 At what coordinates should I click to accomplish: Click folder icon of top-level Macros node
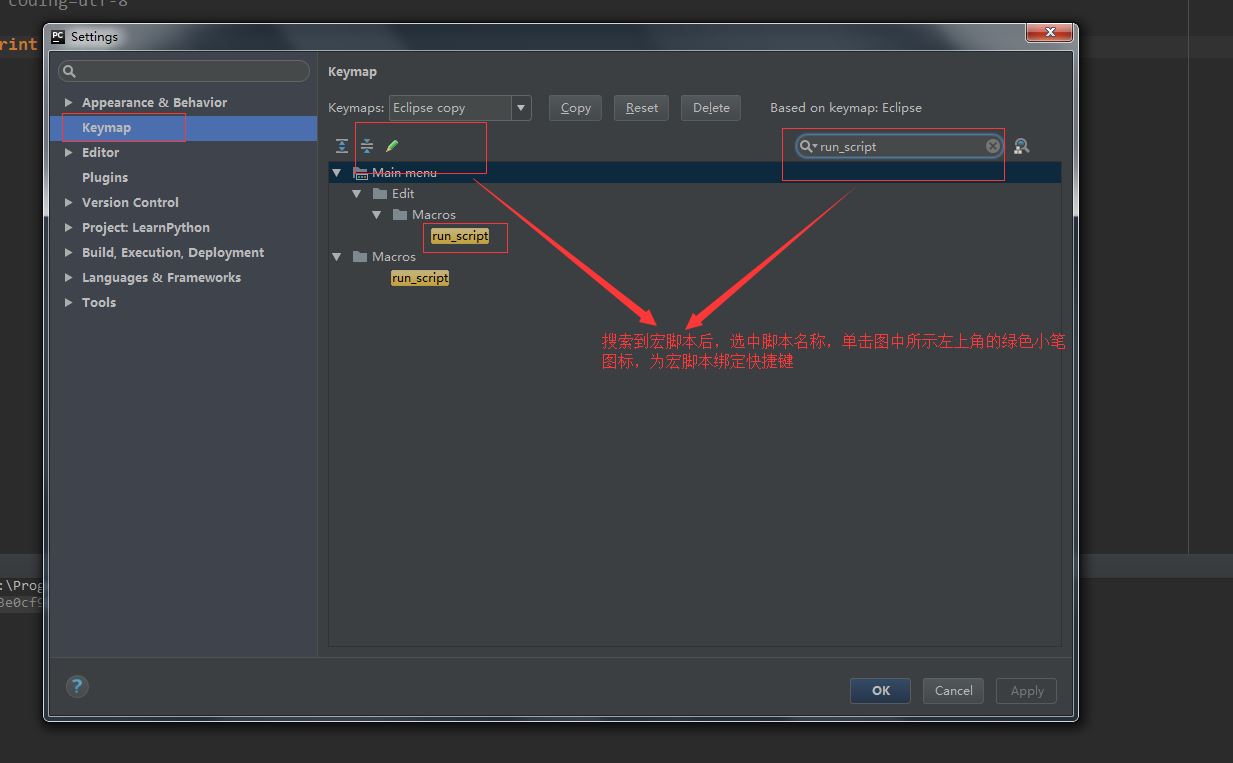[360, 257]
